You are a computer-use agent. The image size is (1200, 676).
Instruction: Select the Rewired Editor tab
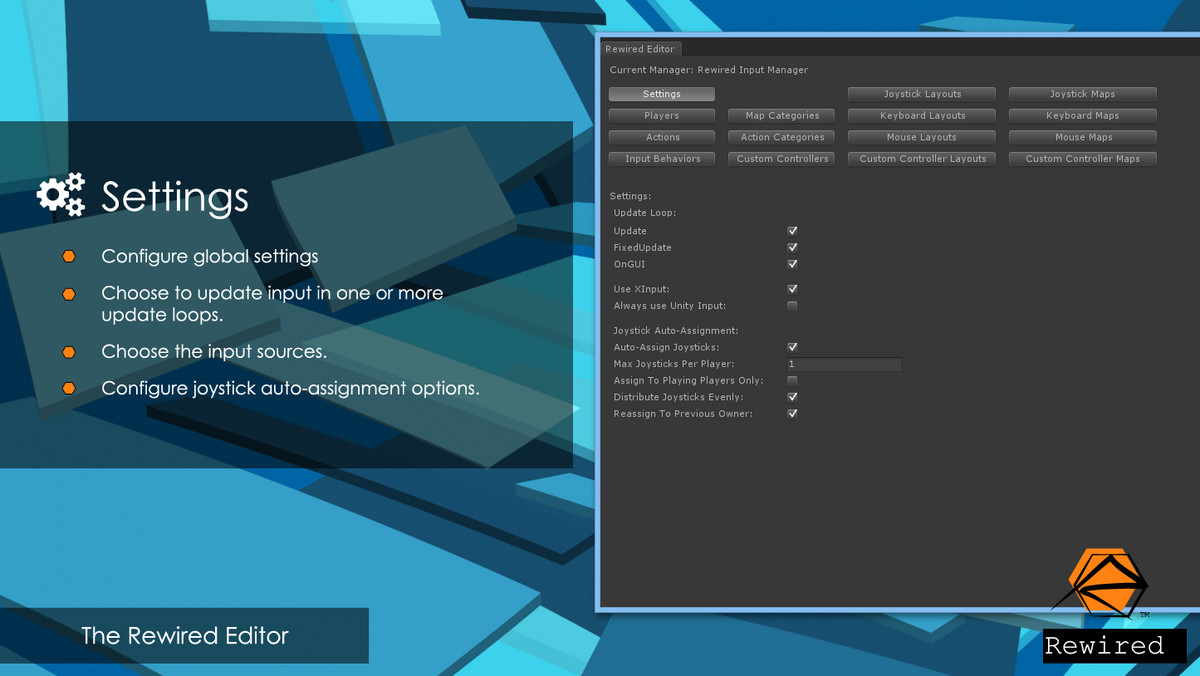[641, 49]
